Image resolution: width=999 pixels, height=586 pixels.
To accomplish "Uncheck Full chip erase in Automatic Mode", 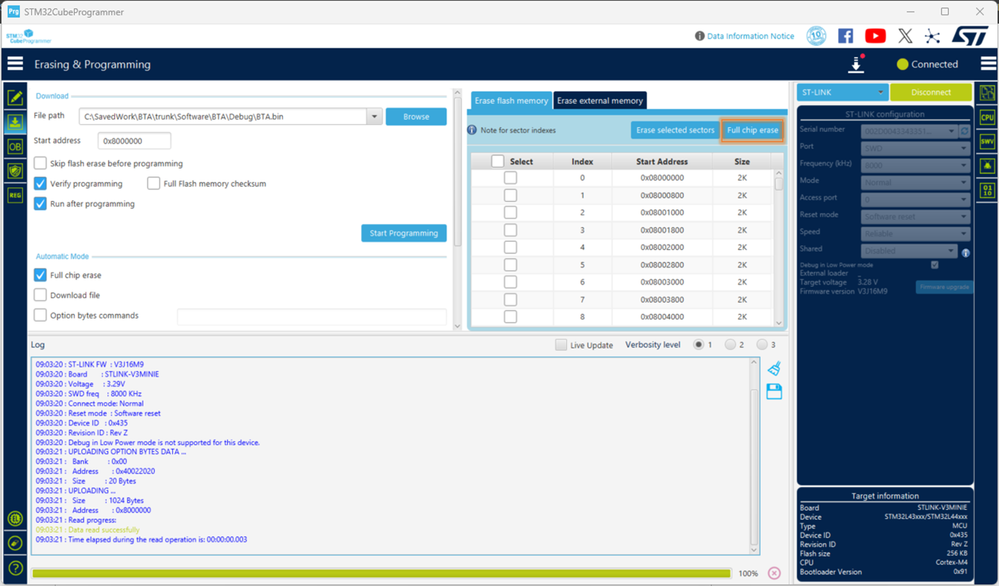I will pos(40,275).
